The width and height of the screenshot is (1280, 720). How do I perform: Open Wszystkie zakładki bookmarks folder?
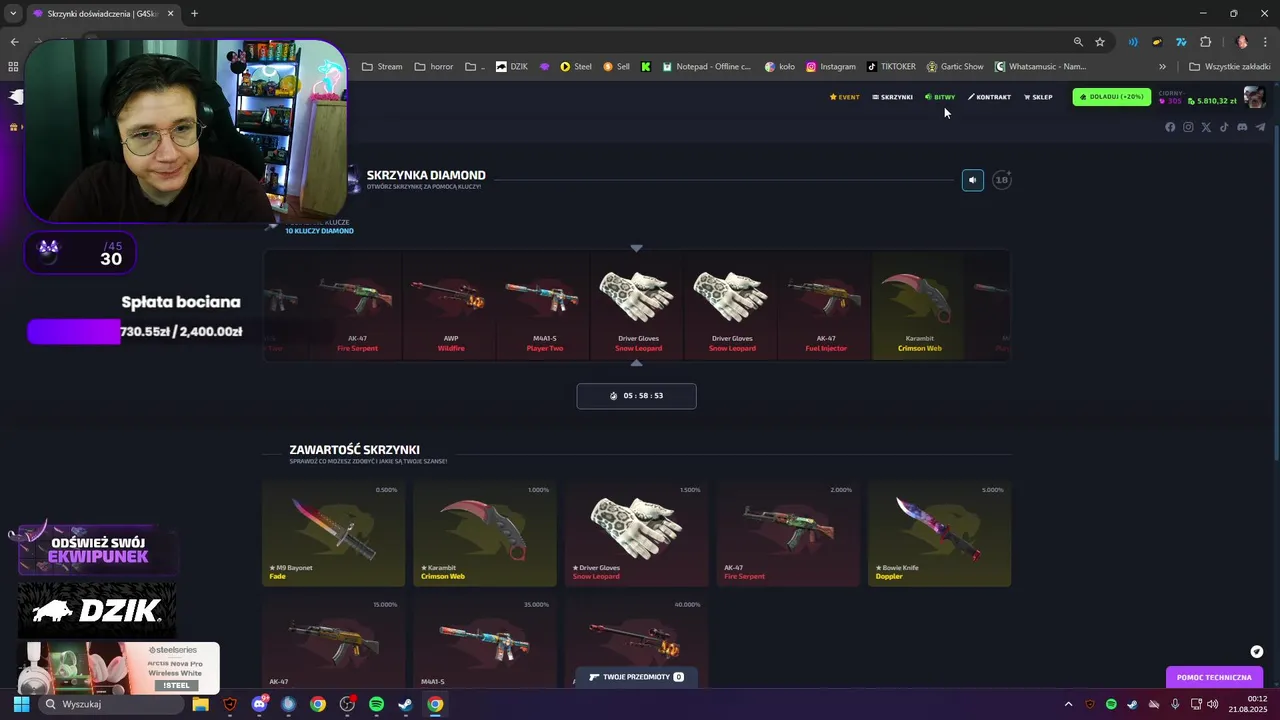[x=1229, y=67]
